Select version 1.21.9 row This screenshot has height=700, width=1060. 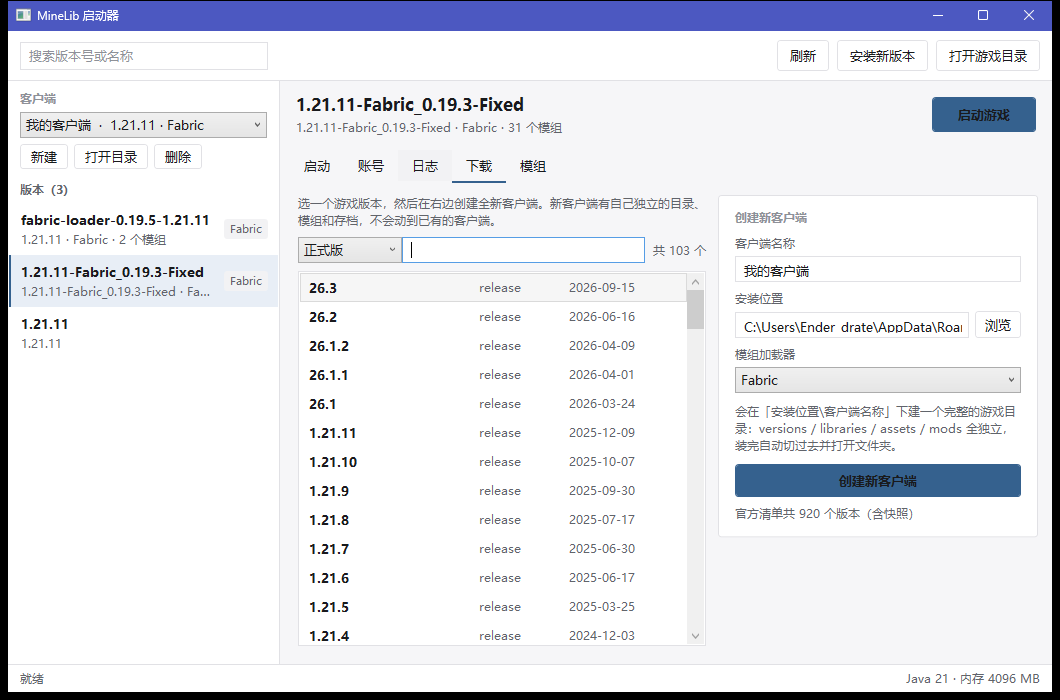[x=493, y=492]
